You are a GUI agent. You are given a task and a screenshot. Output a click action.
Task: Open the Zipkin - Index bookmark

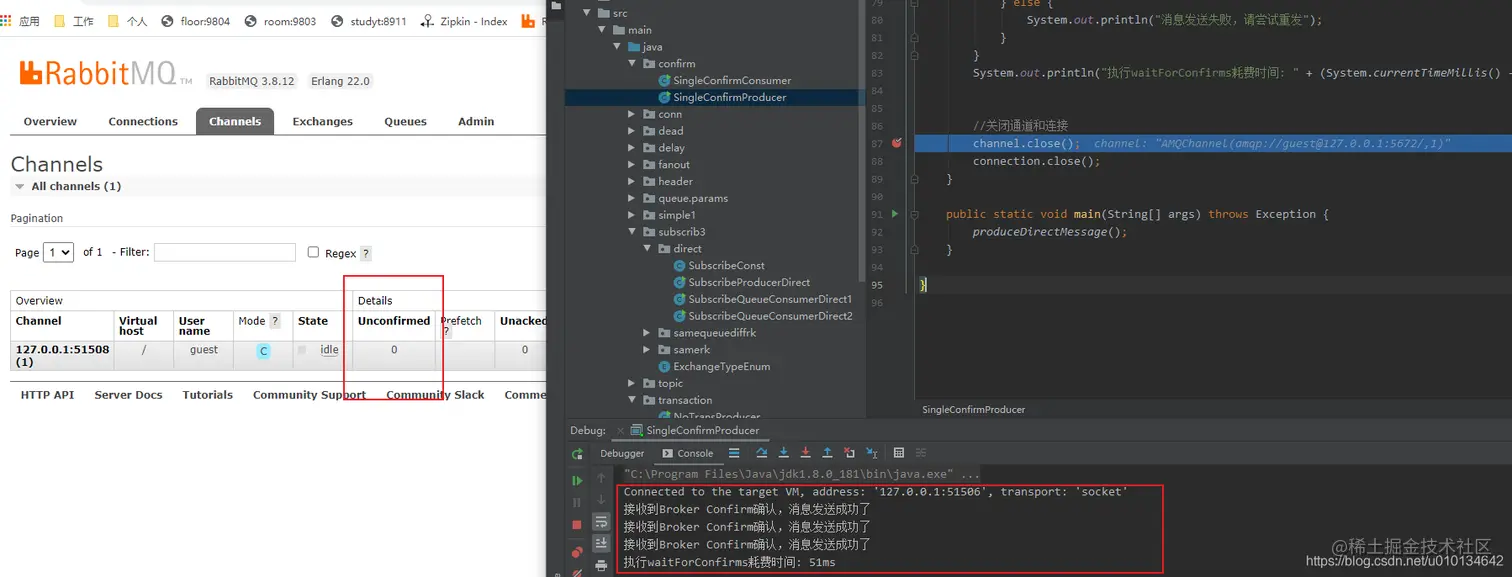(x=465, y=21)
